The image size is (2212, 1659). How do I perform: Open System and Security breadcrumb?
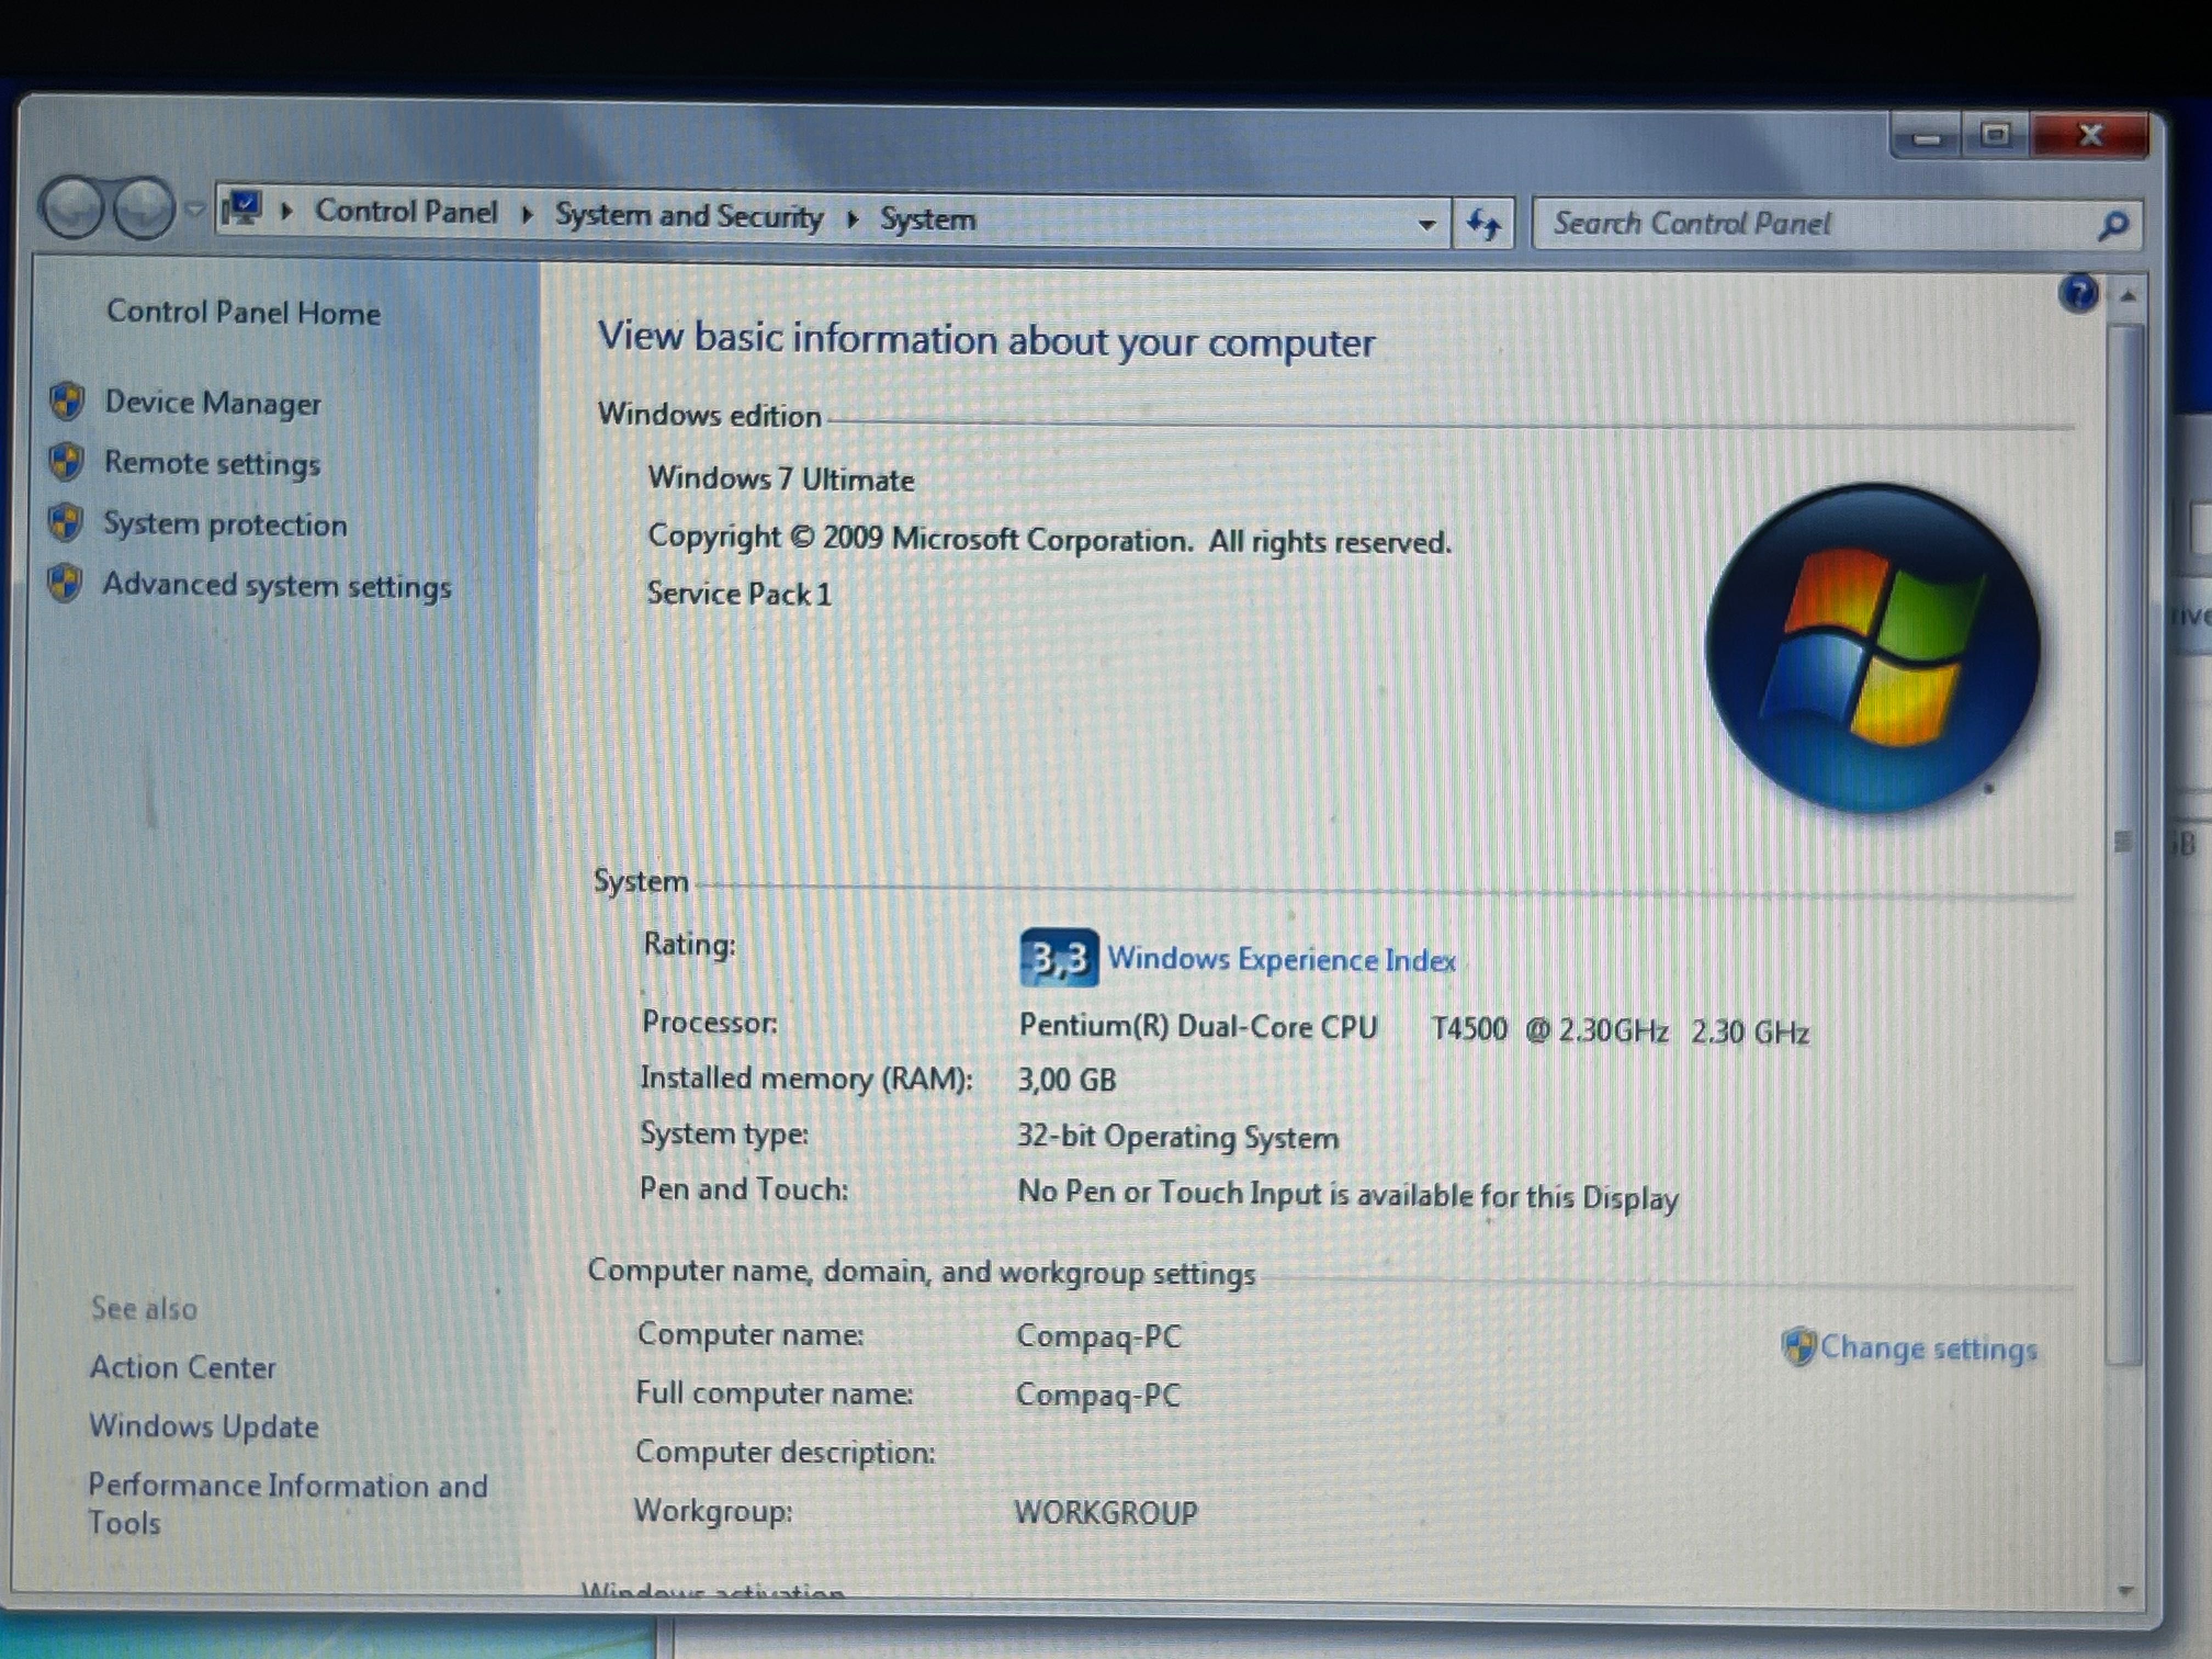689,216
